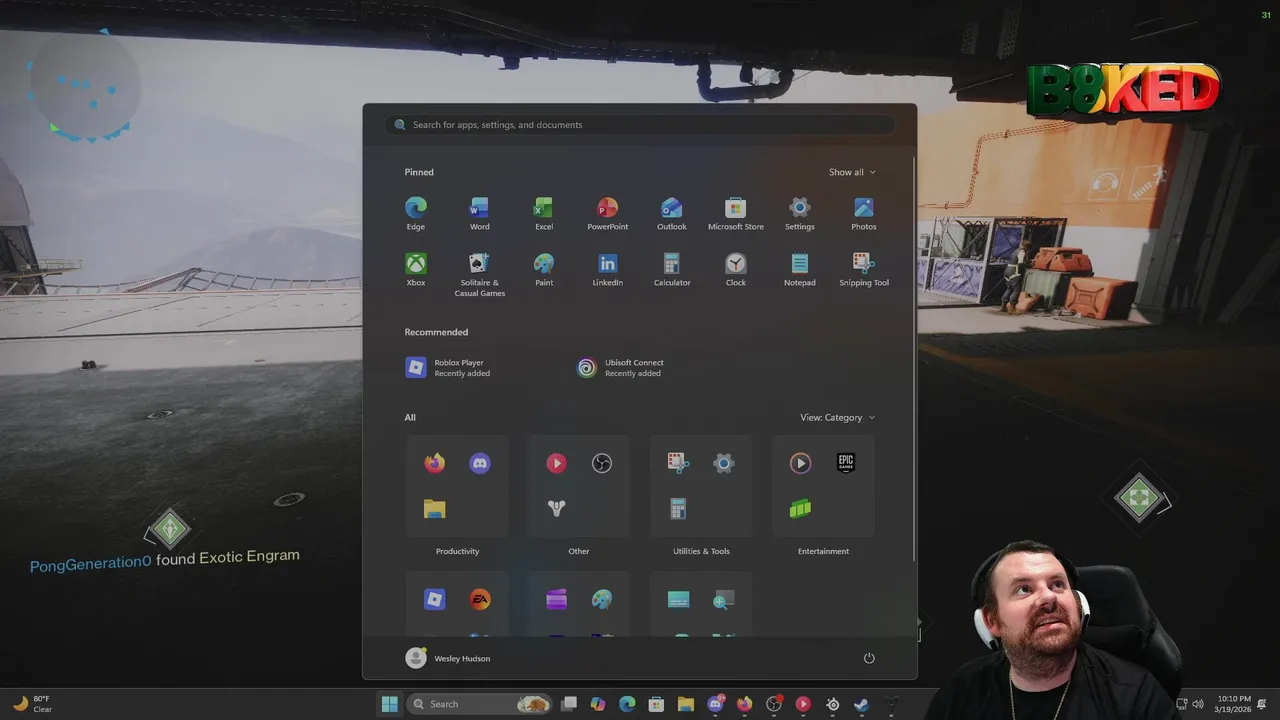This screenshot has height=720, width=1280.
Task: Open the View: Category dropdown
Action: pos(837,418)
